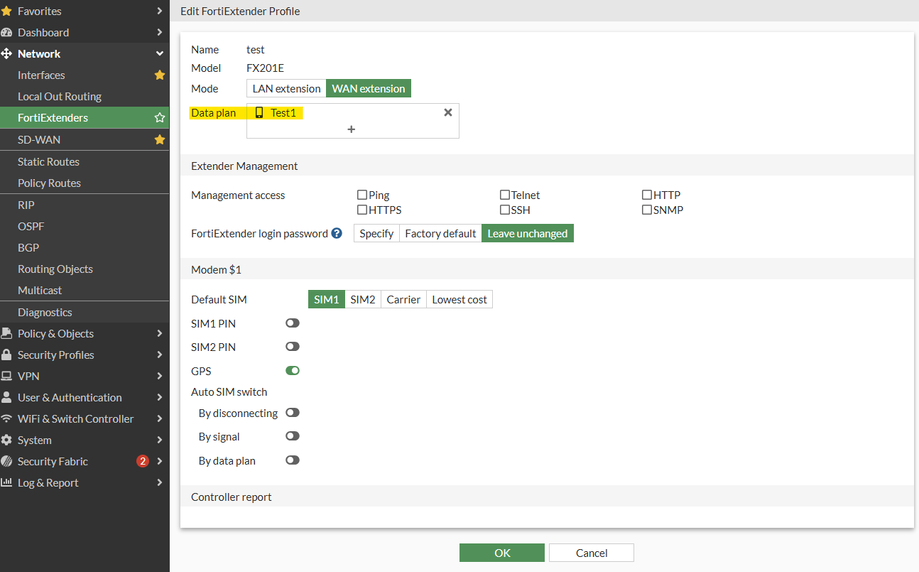Set Default SIM to Lowest cost
The height and width of the screenshot is (572, 919).
pyautogui.click(x=460, y=299)
